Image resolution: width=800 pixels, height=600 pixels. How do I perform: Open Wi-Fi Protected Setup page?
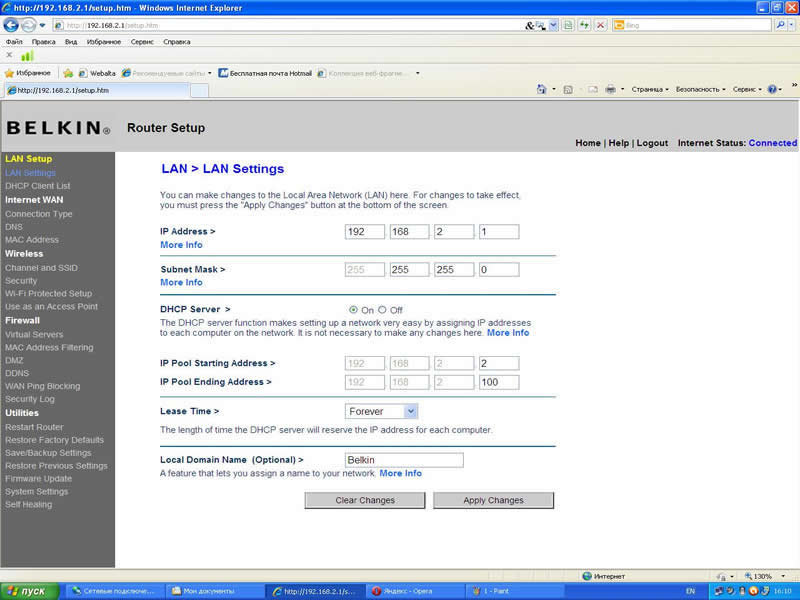[48, 293]
